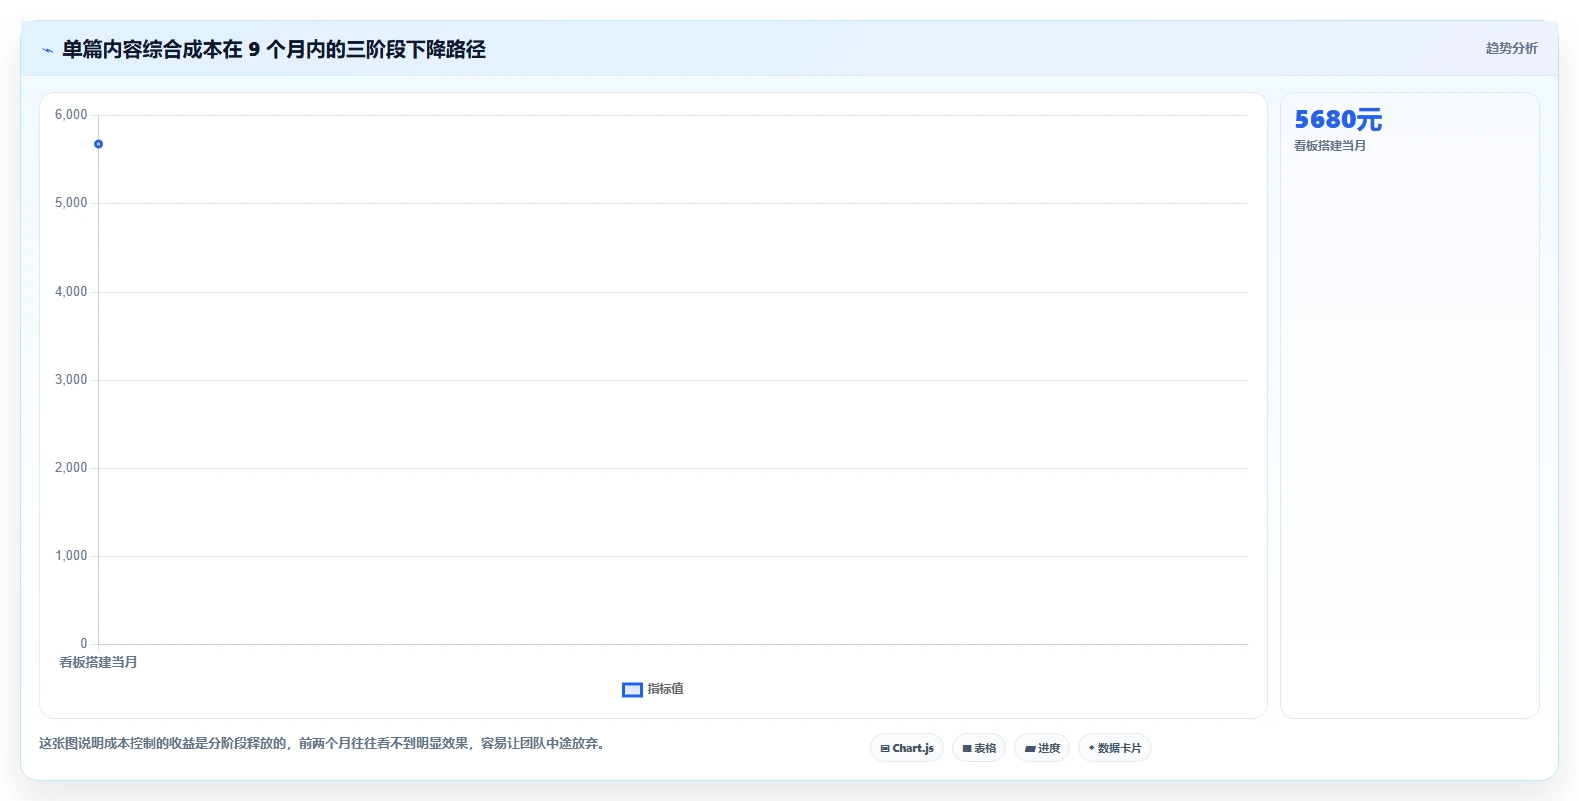Select the 进度 tag chip

tap(1042, 748)
